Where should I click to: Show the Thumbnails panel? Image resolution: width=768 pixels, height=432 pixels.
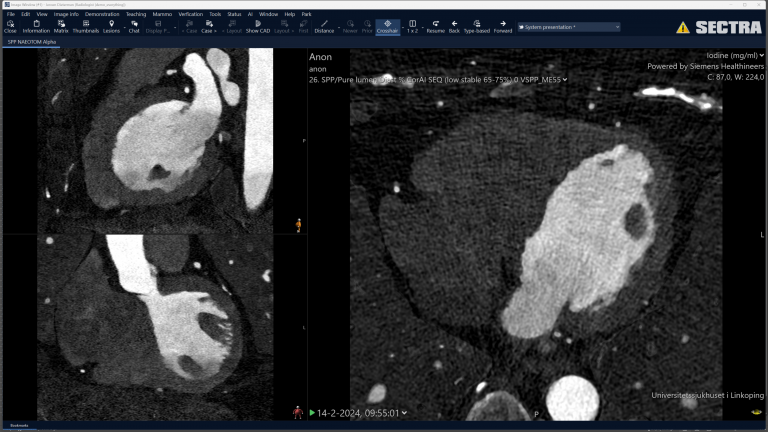pos(86,26)
